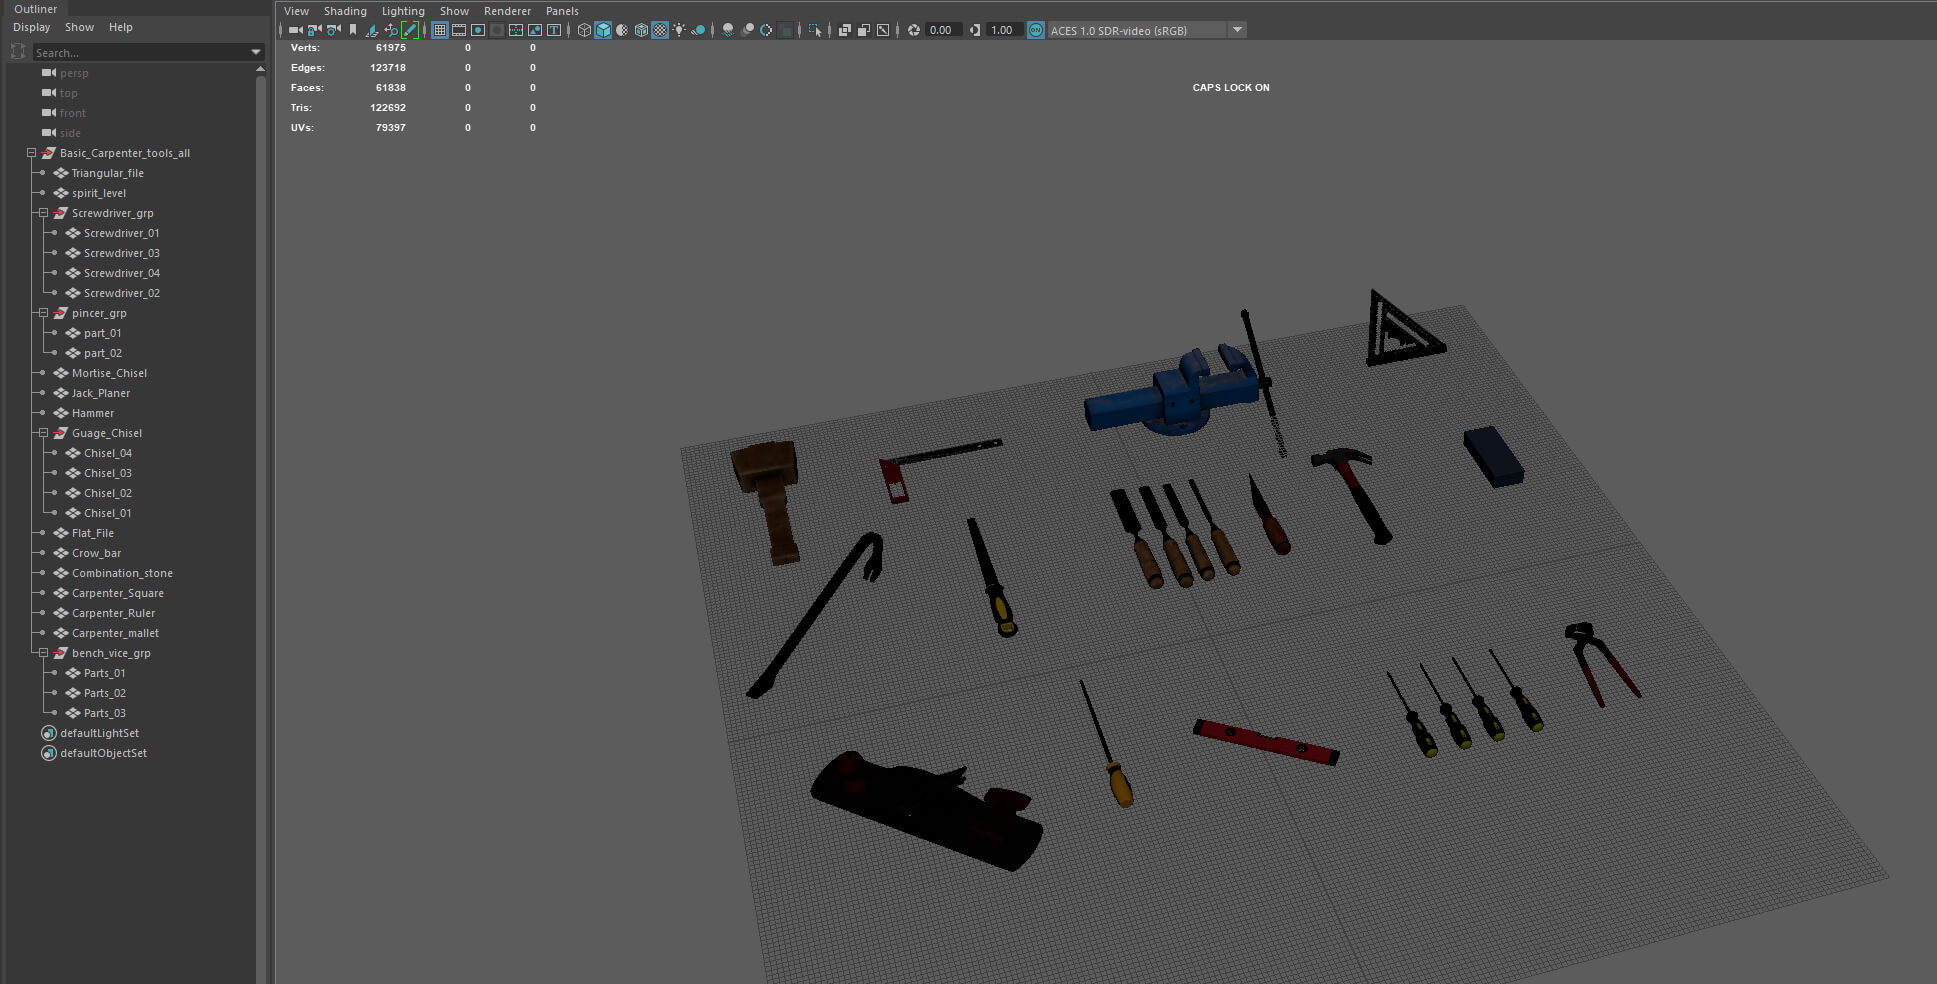
Task: Collapse the Basic_Carpenter_tools_all group
Action: tap(31, 153)
